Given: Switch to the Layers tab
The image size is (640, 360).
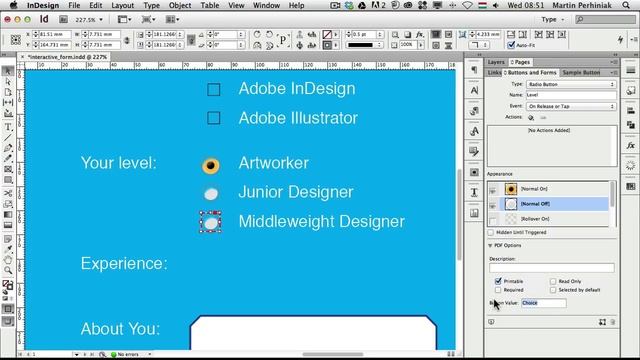Looking at the screenshot, I should pos(496,62).
